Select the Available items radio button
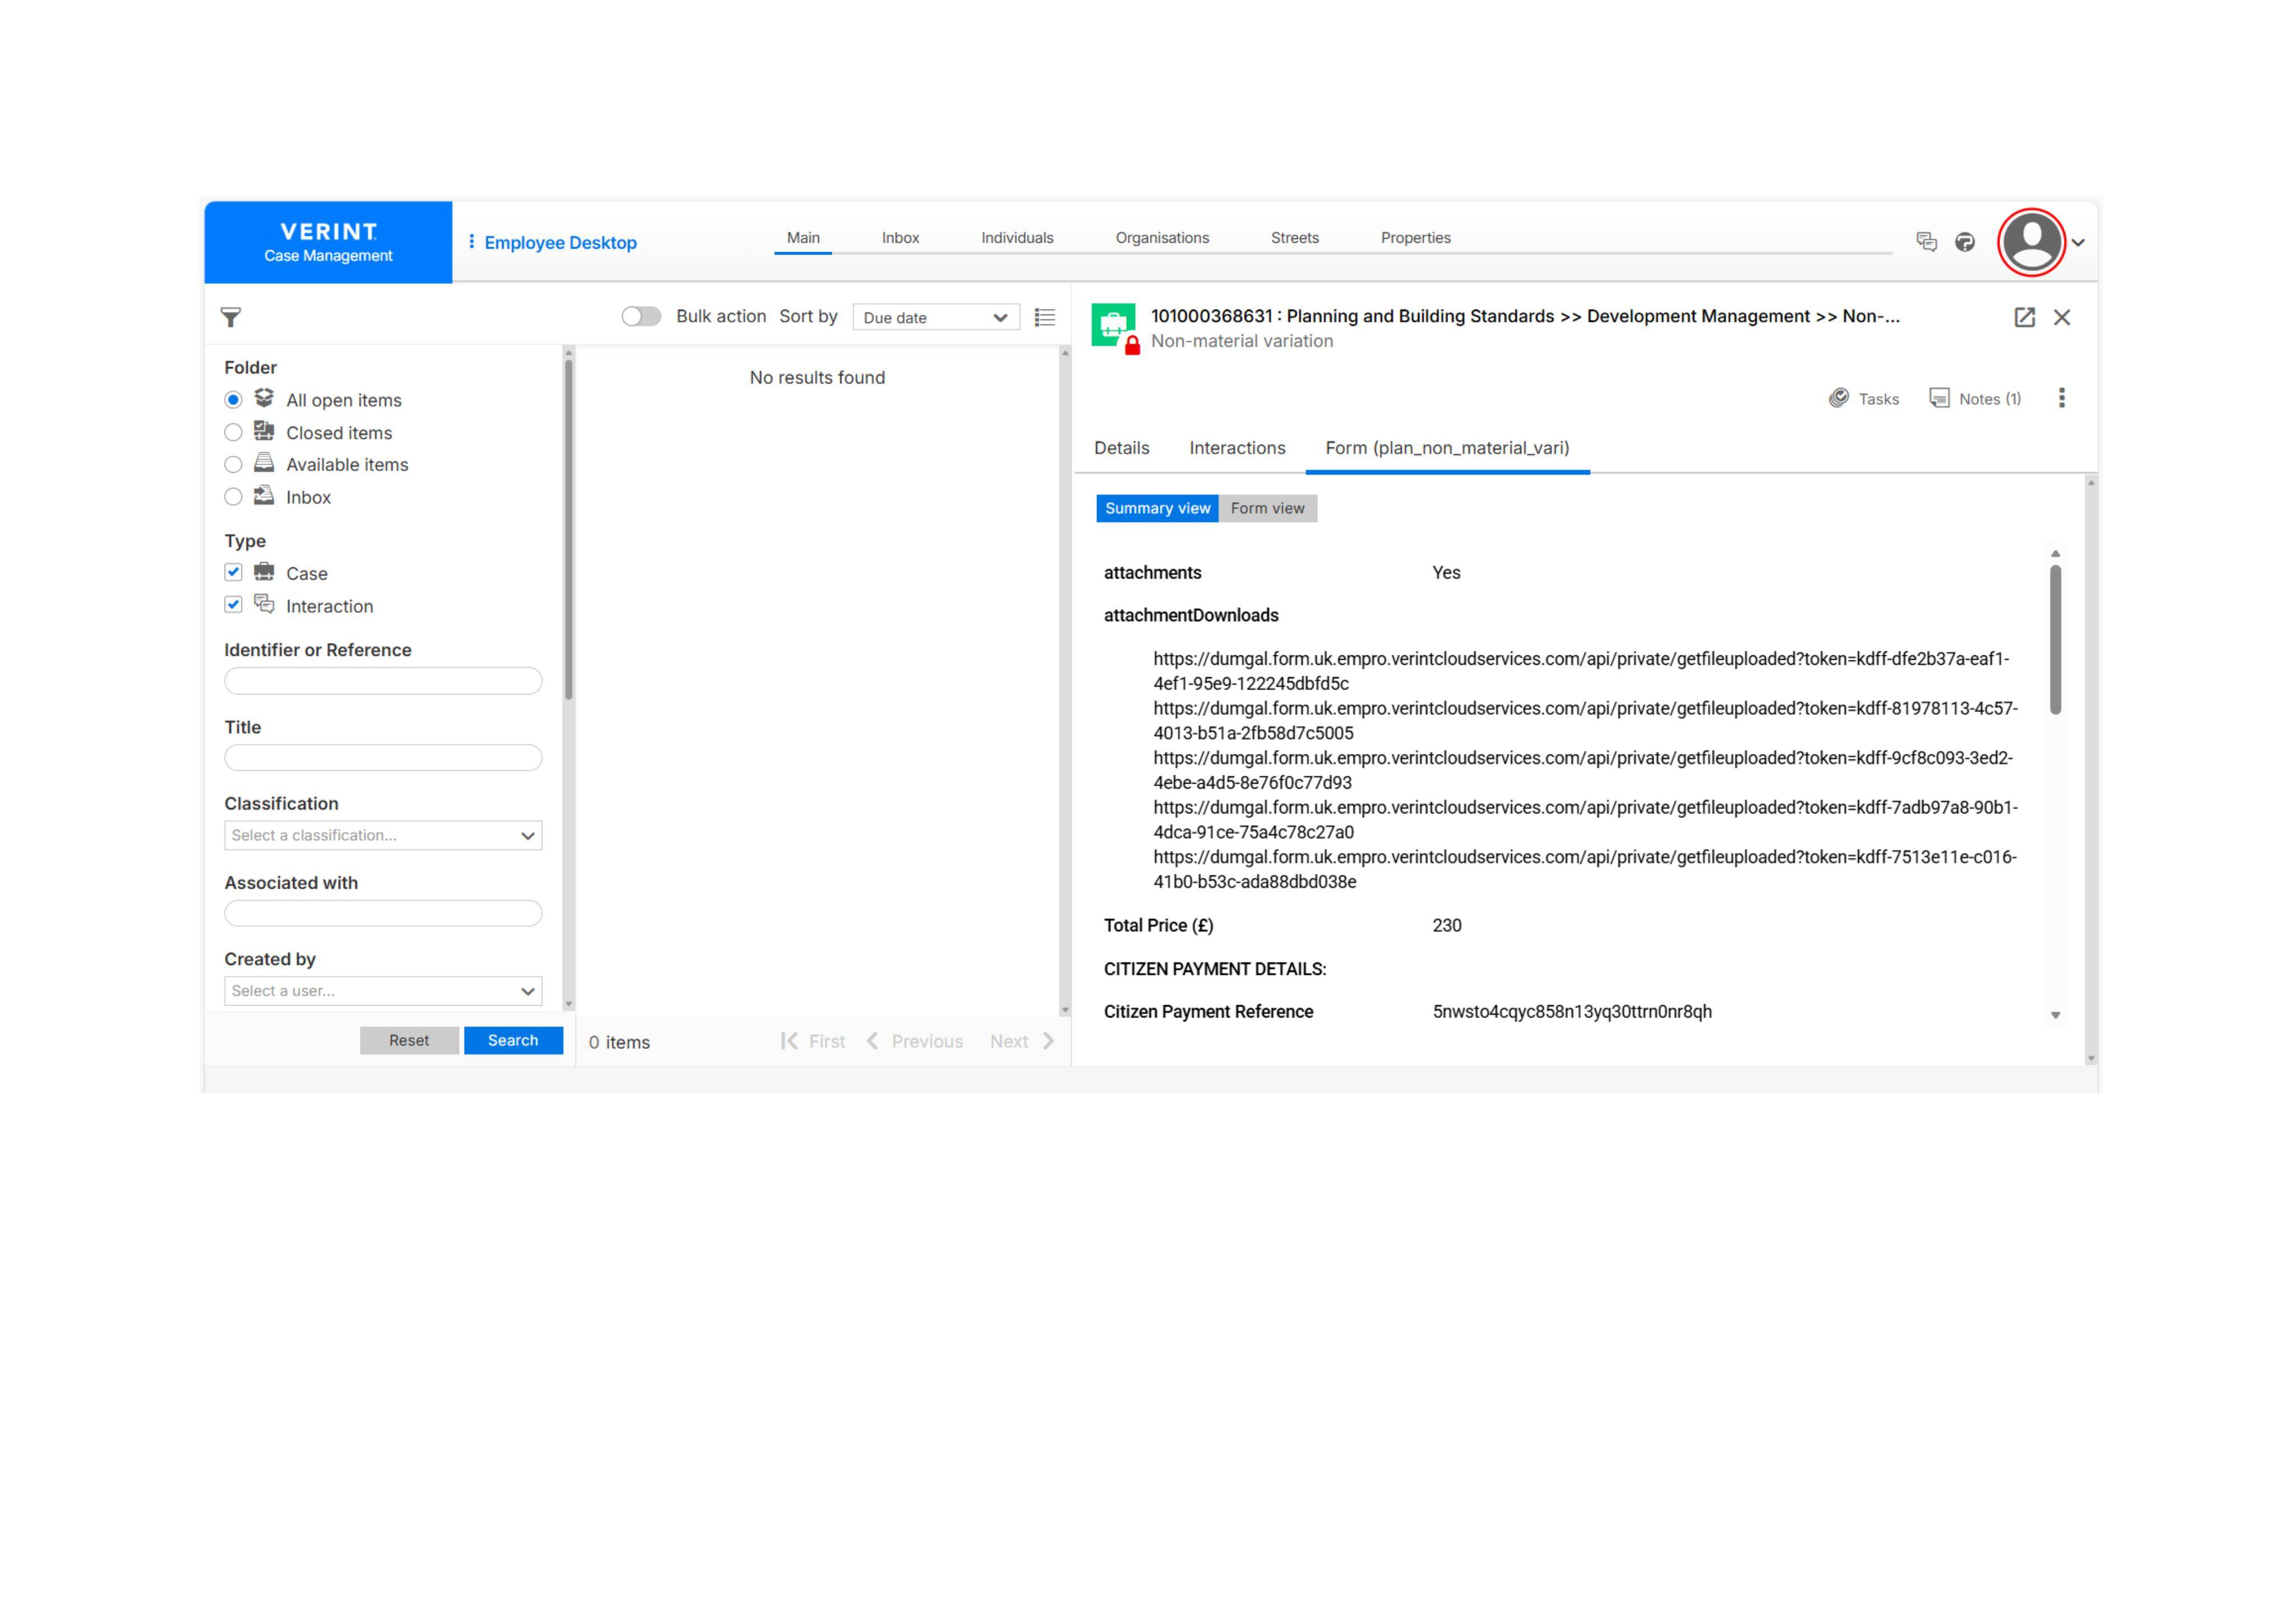 coord(233,464)
